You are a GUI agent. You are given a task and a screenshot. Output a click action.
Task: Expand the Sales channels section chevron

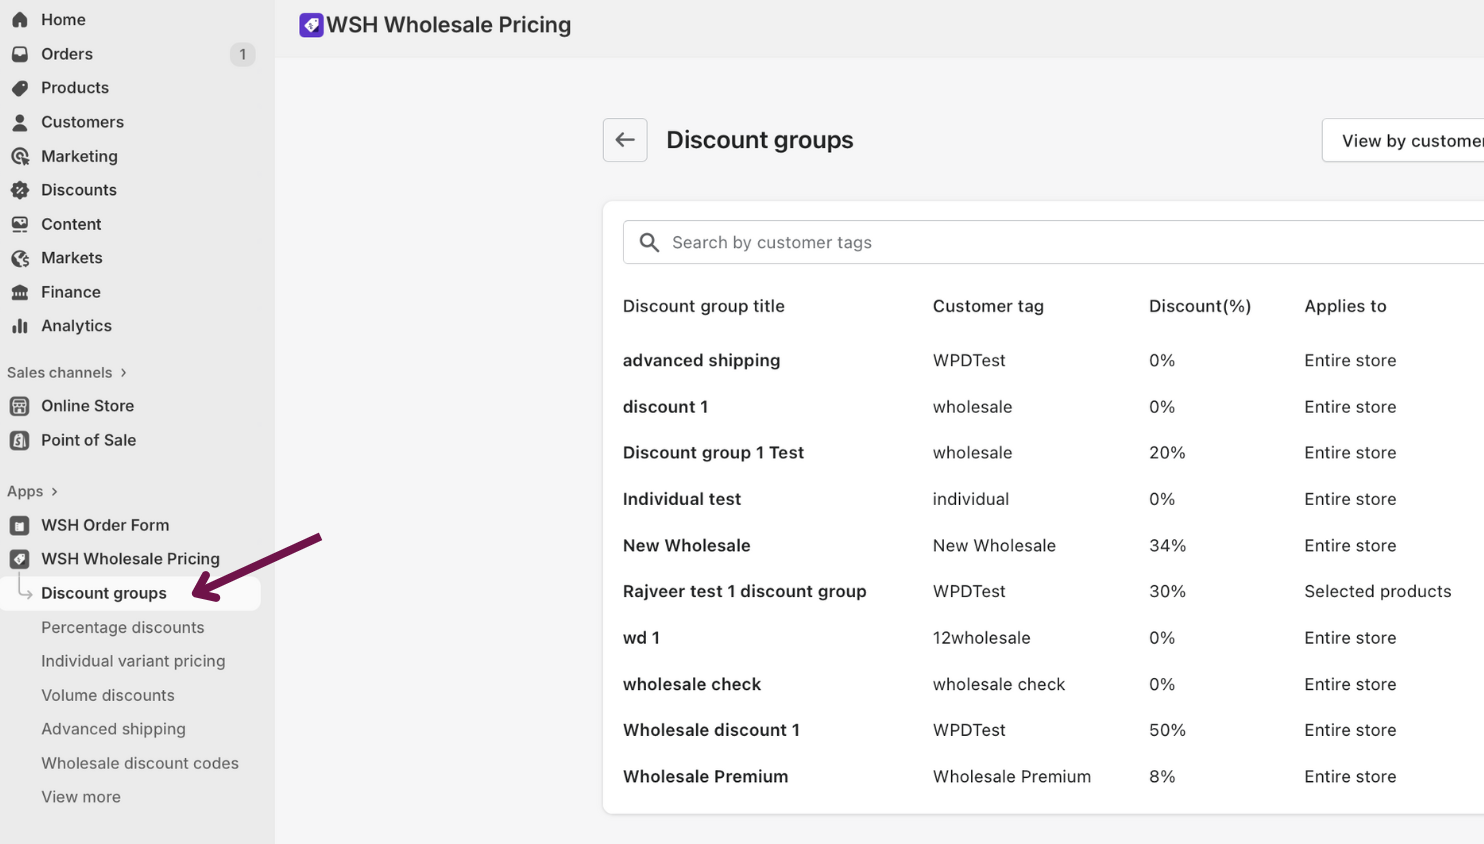(124, 373)
